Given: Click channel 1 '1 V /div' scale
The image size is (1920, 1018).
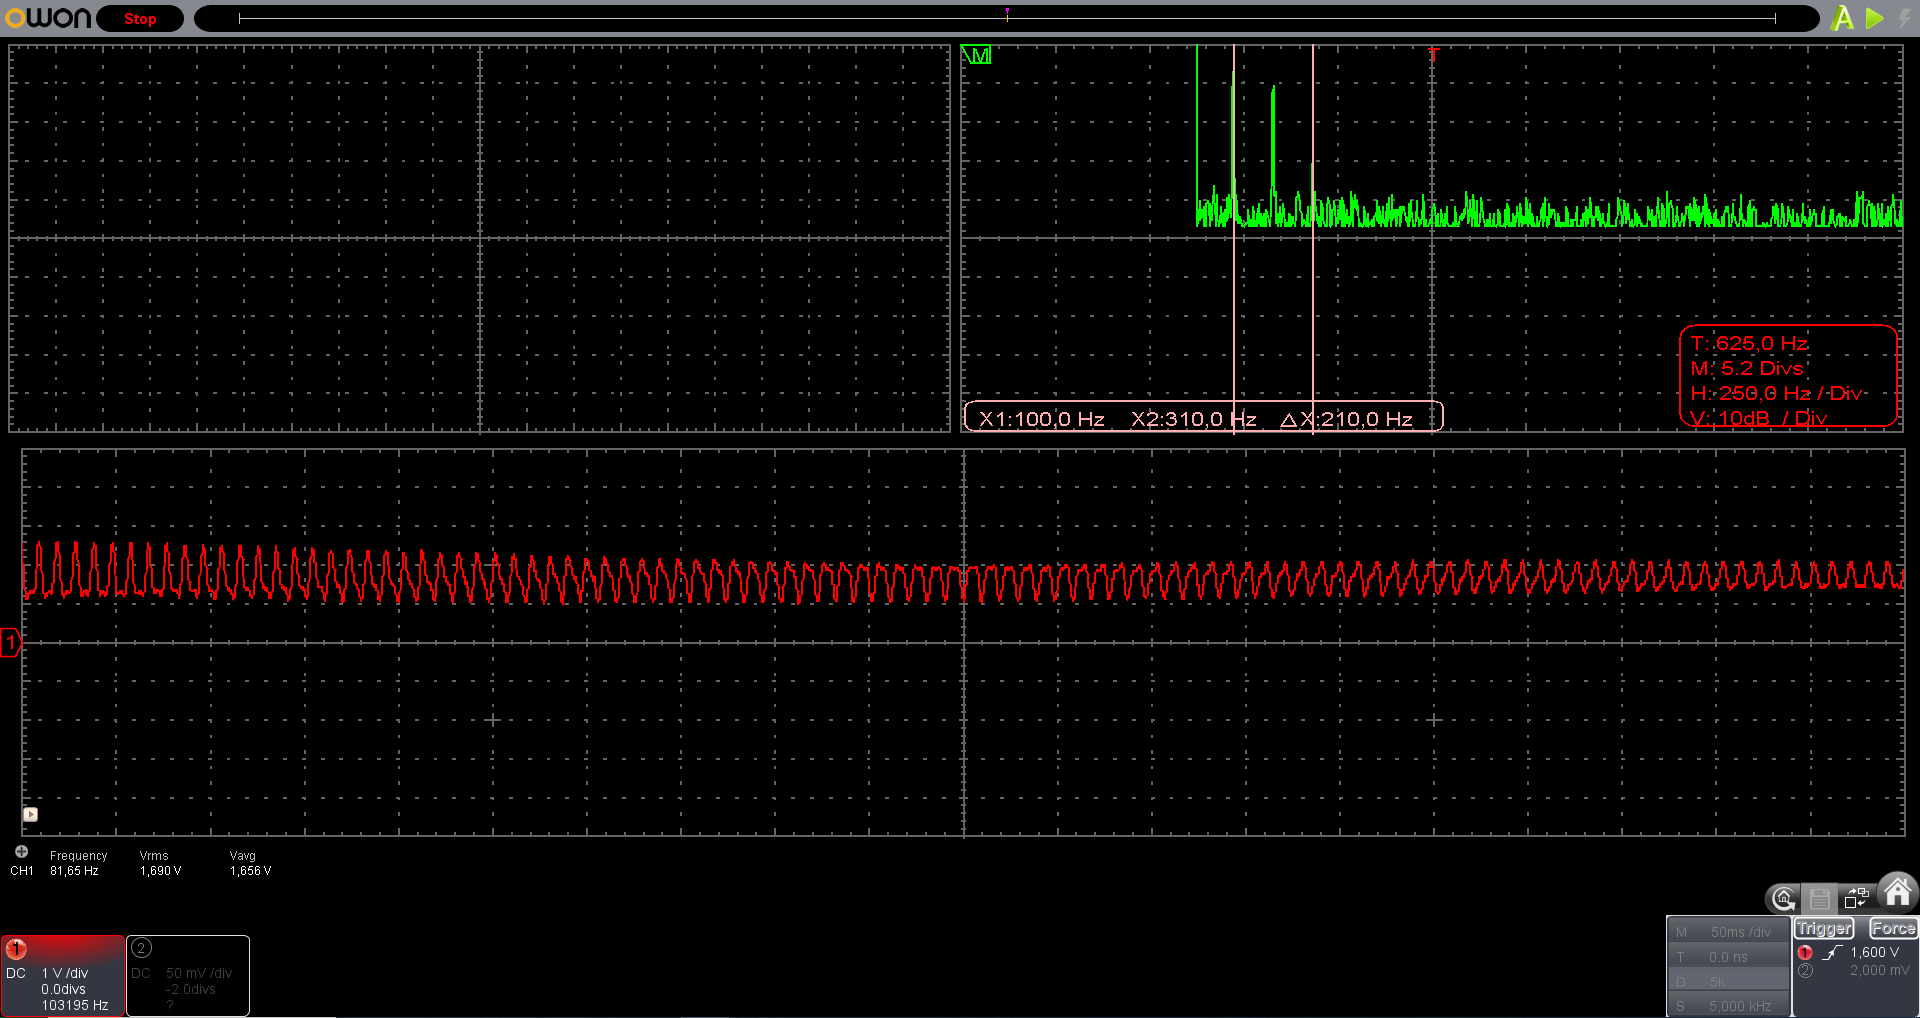Looking at the screenshot, I should pos(65,973).
